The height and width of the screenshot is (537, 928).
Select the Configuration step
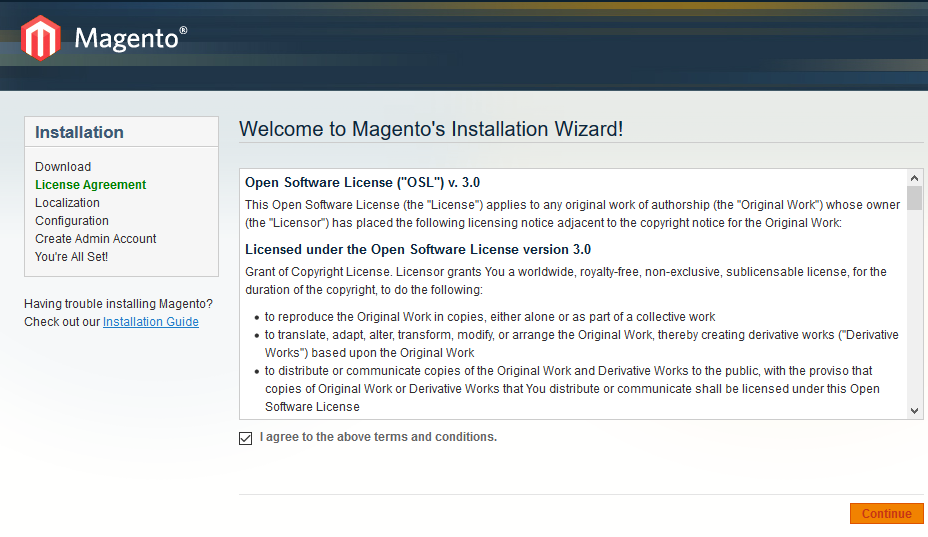[x=72, y=221]
